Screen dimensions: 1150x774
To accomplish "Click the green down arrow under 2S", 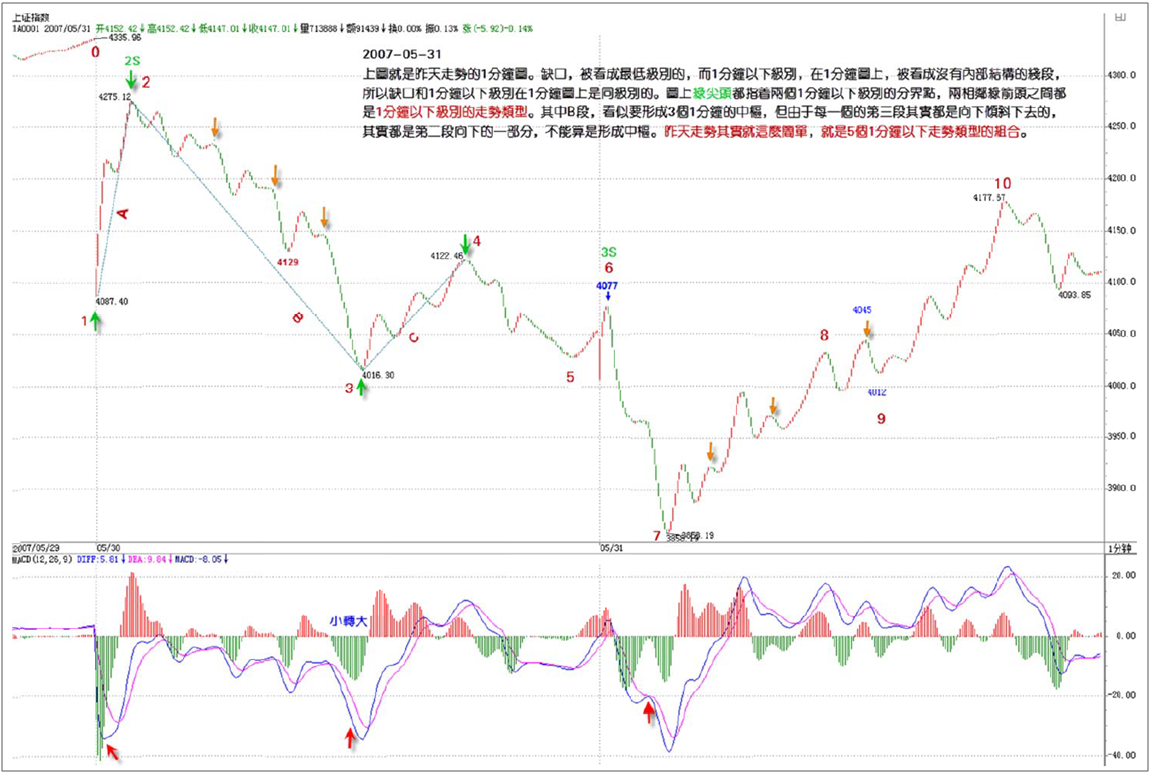I will click(131, 80).
